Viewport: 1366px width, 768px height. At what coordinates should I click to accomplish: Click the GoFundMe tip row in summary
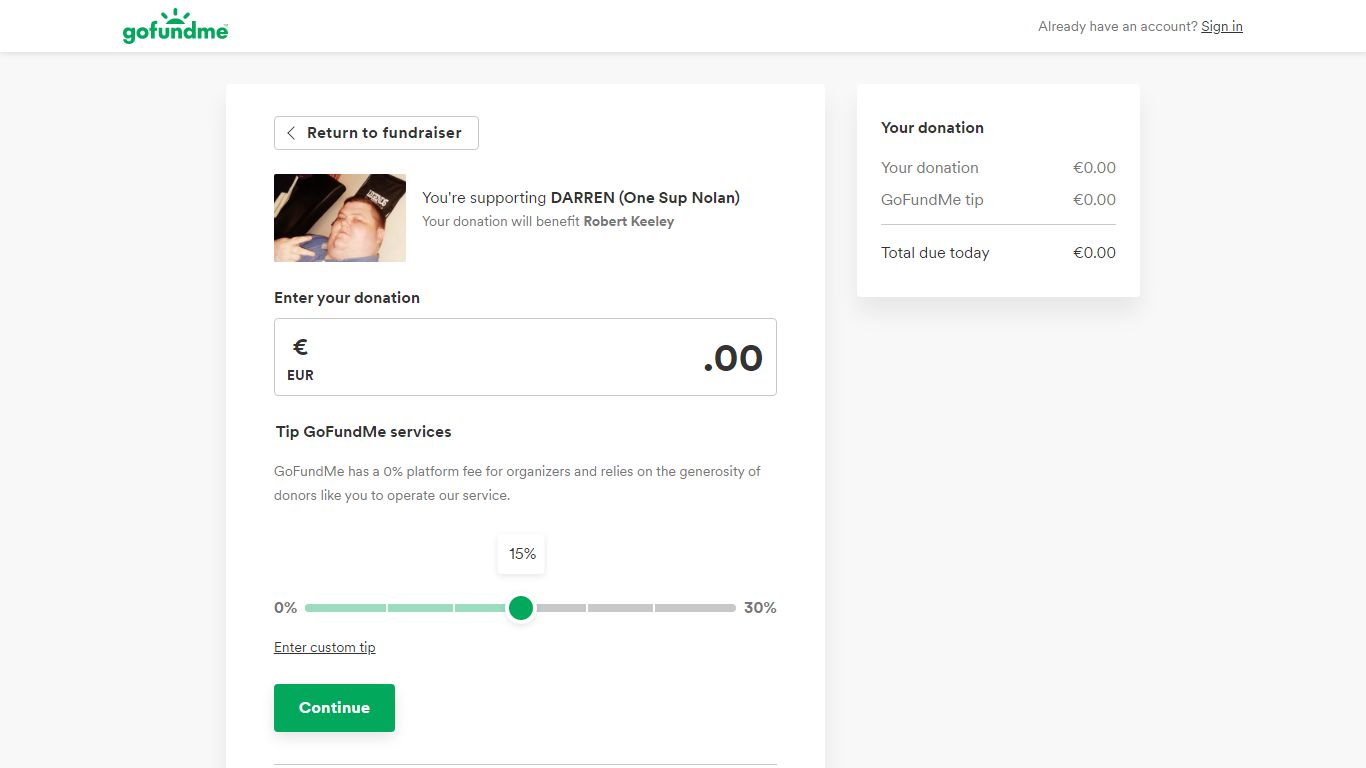(x=998, y=200)
